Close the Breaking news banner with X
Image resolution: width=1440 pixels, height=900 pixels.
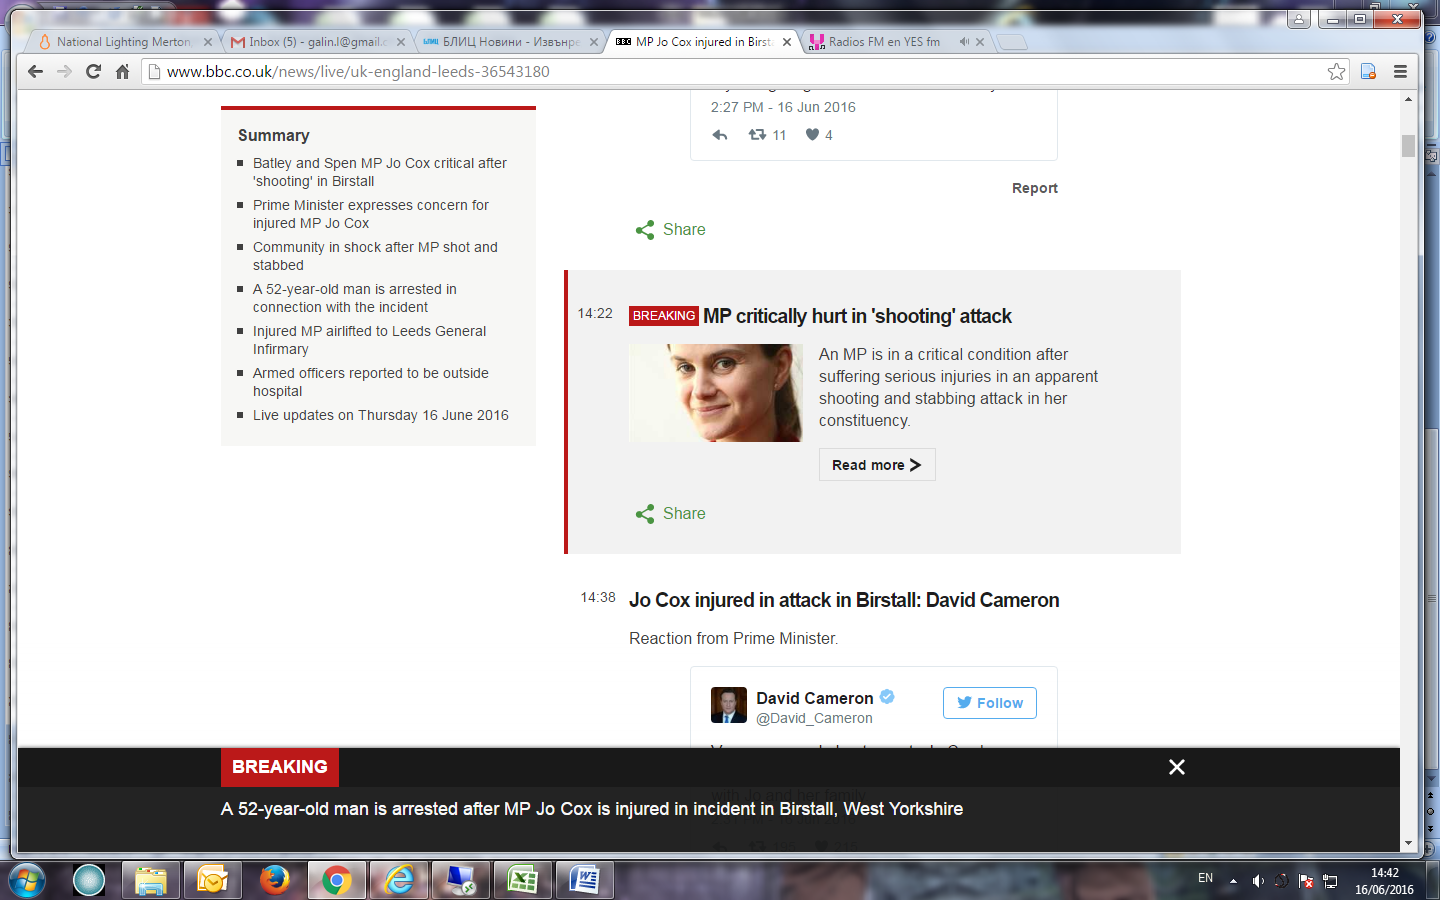1177,767
